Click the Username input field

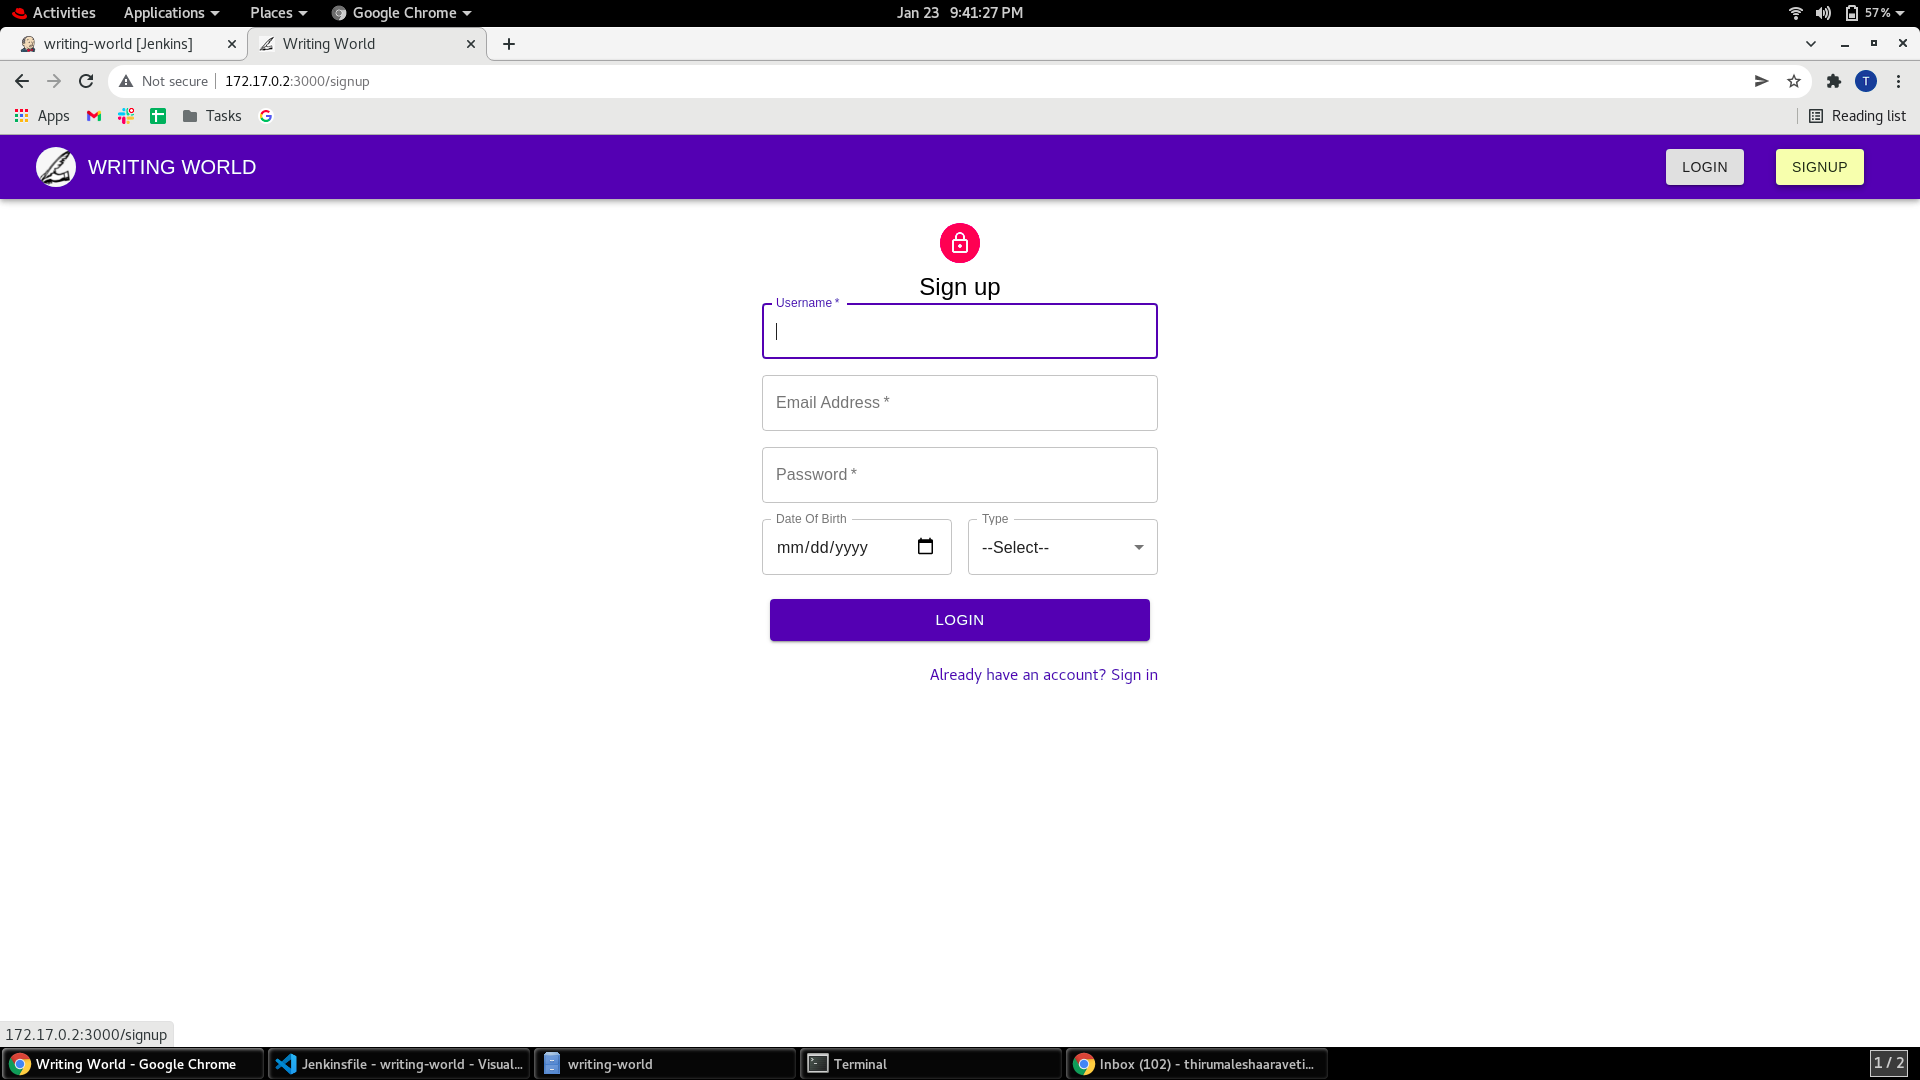click(x=960, y=330)
